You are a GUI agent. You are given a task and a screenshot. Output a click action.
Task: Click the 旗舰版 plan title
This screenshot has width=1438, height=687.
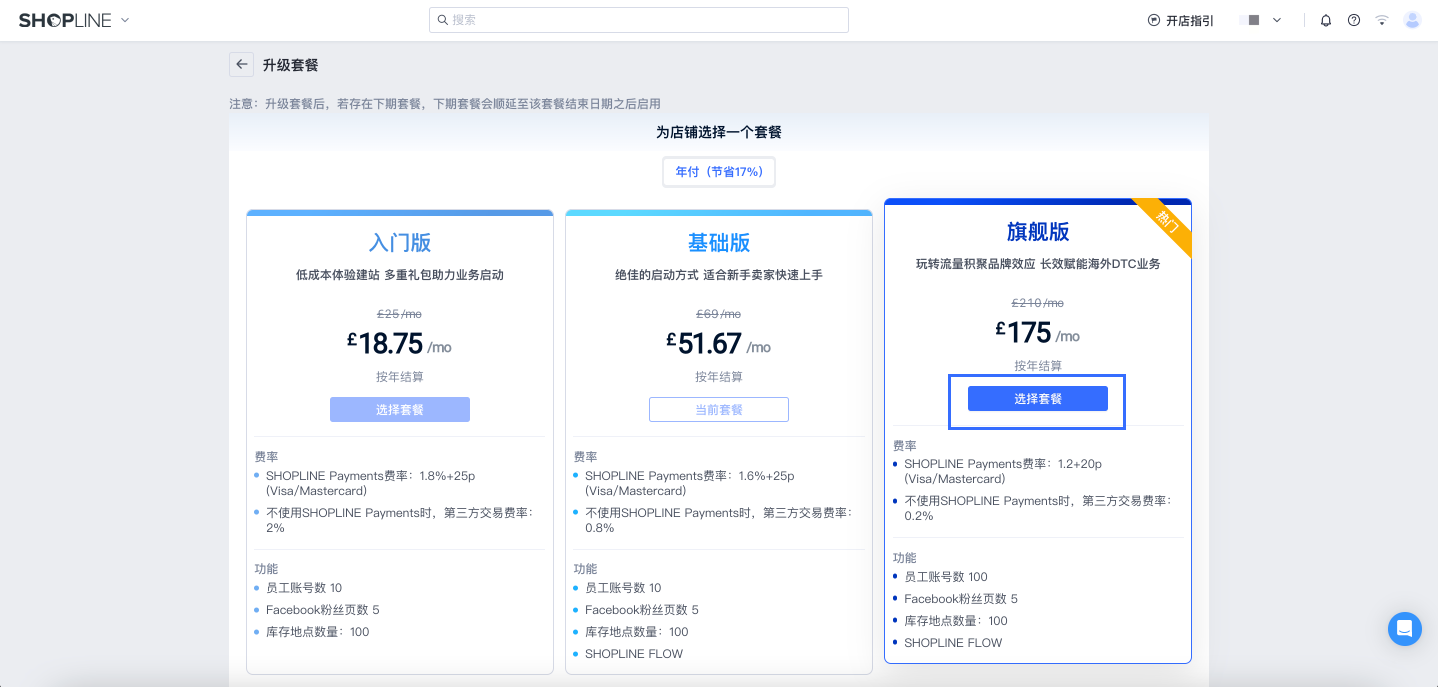[1038, 232]
